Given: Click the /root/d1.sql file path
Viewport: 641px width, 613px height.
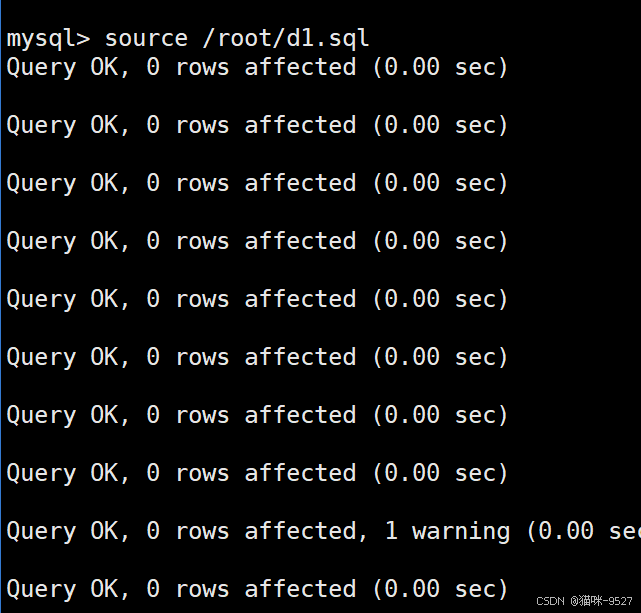Looking at the screenshot, I should pos(286,38).
